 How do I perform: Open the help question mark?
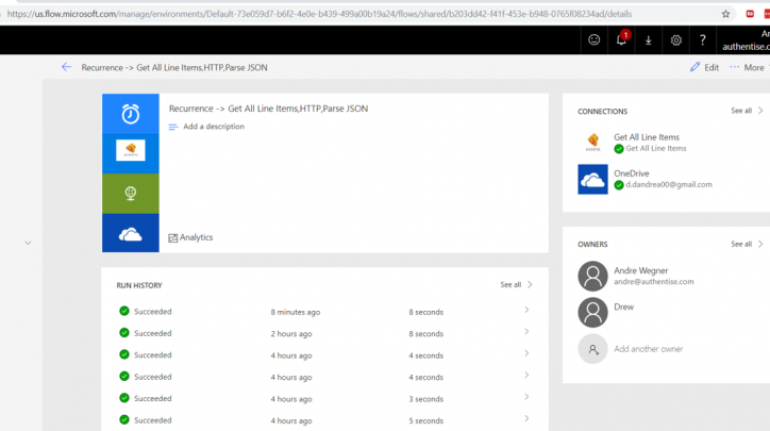pyautogui.click(x=702, y=40)
